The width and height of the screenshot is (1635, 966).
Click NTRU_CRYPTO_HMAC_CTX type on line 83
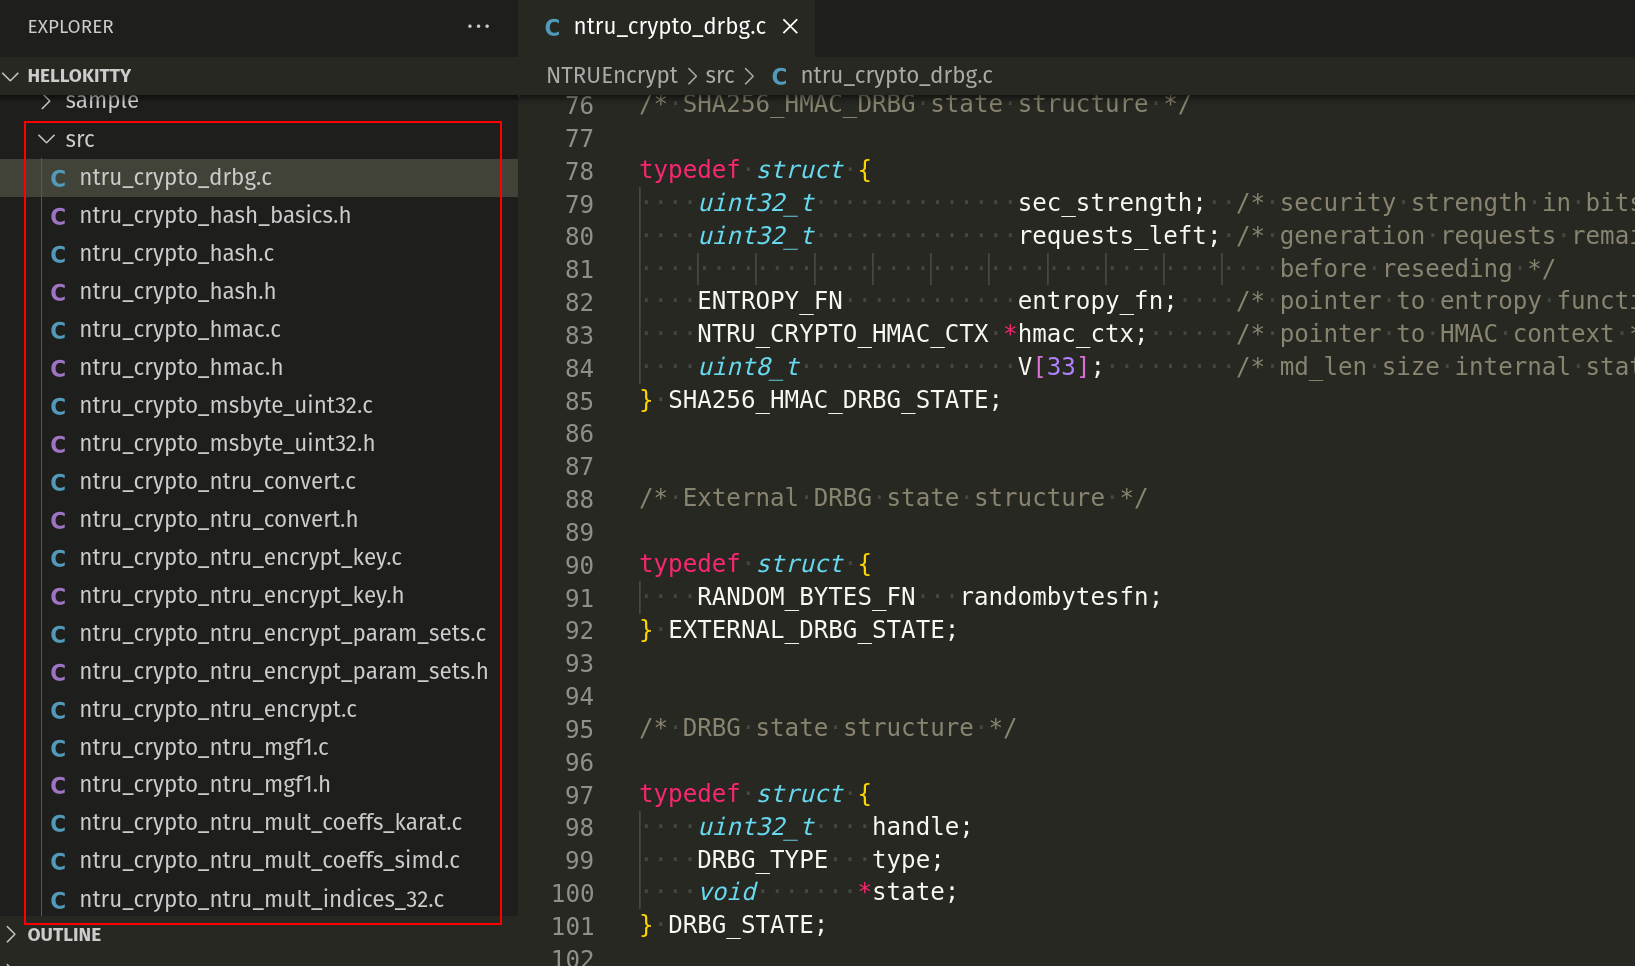tap(843, 334)
